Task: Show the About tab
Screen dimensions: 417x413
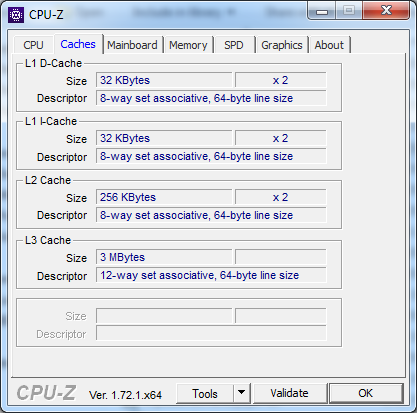Action: tap(329, 45)
